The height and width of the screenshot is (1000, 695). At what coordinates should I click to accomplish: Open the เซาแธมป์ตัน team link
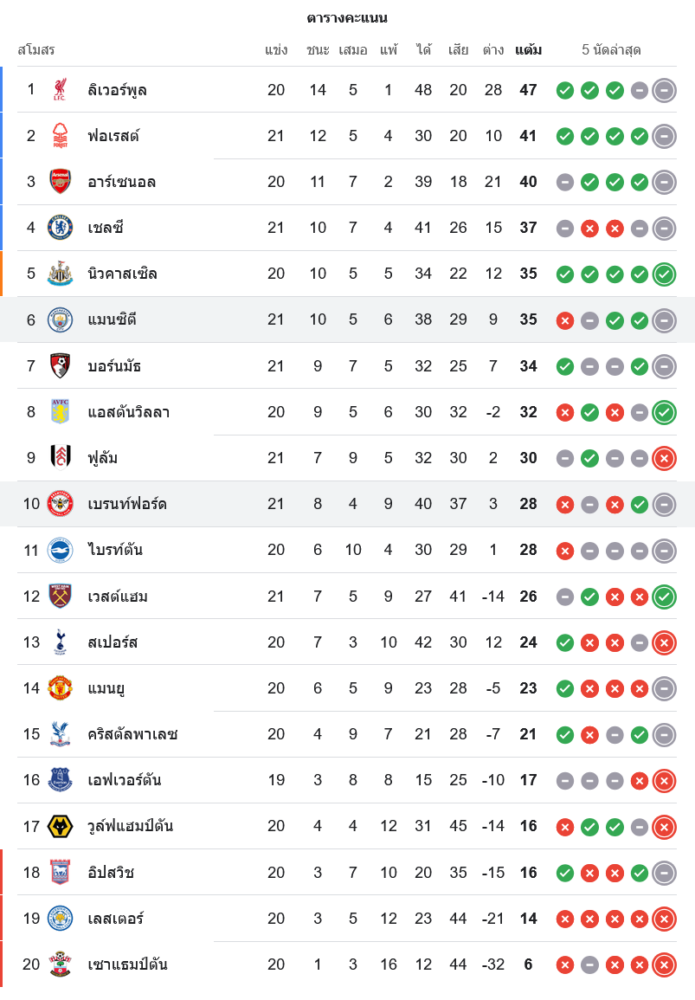(127, 964)
